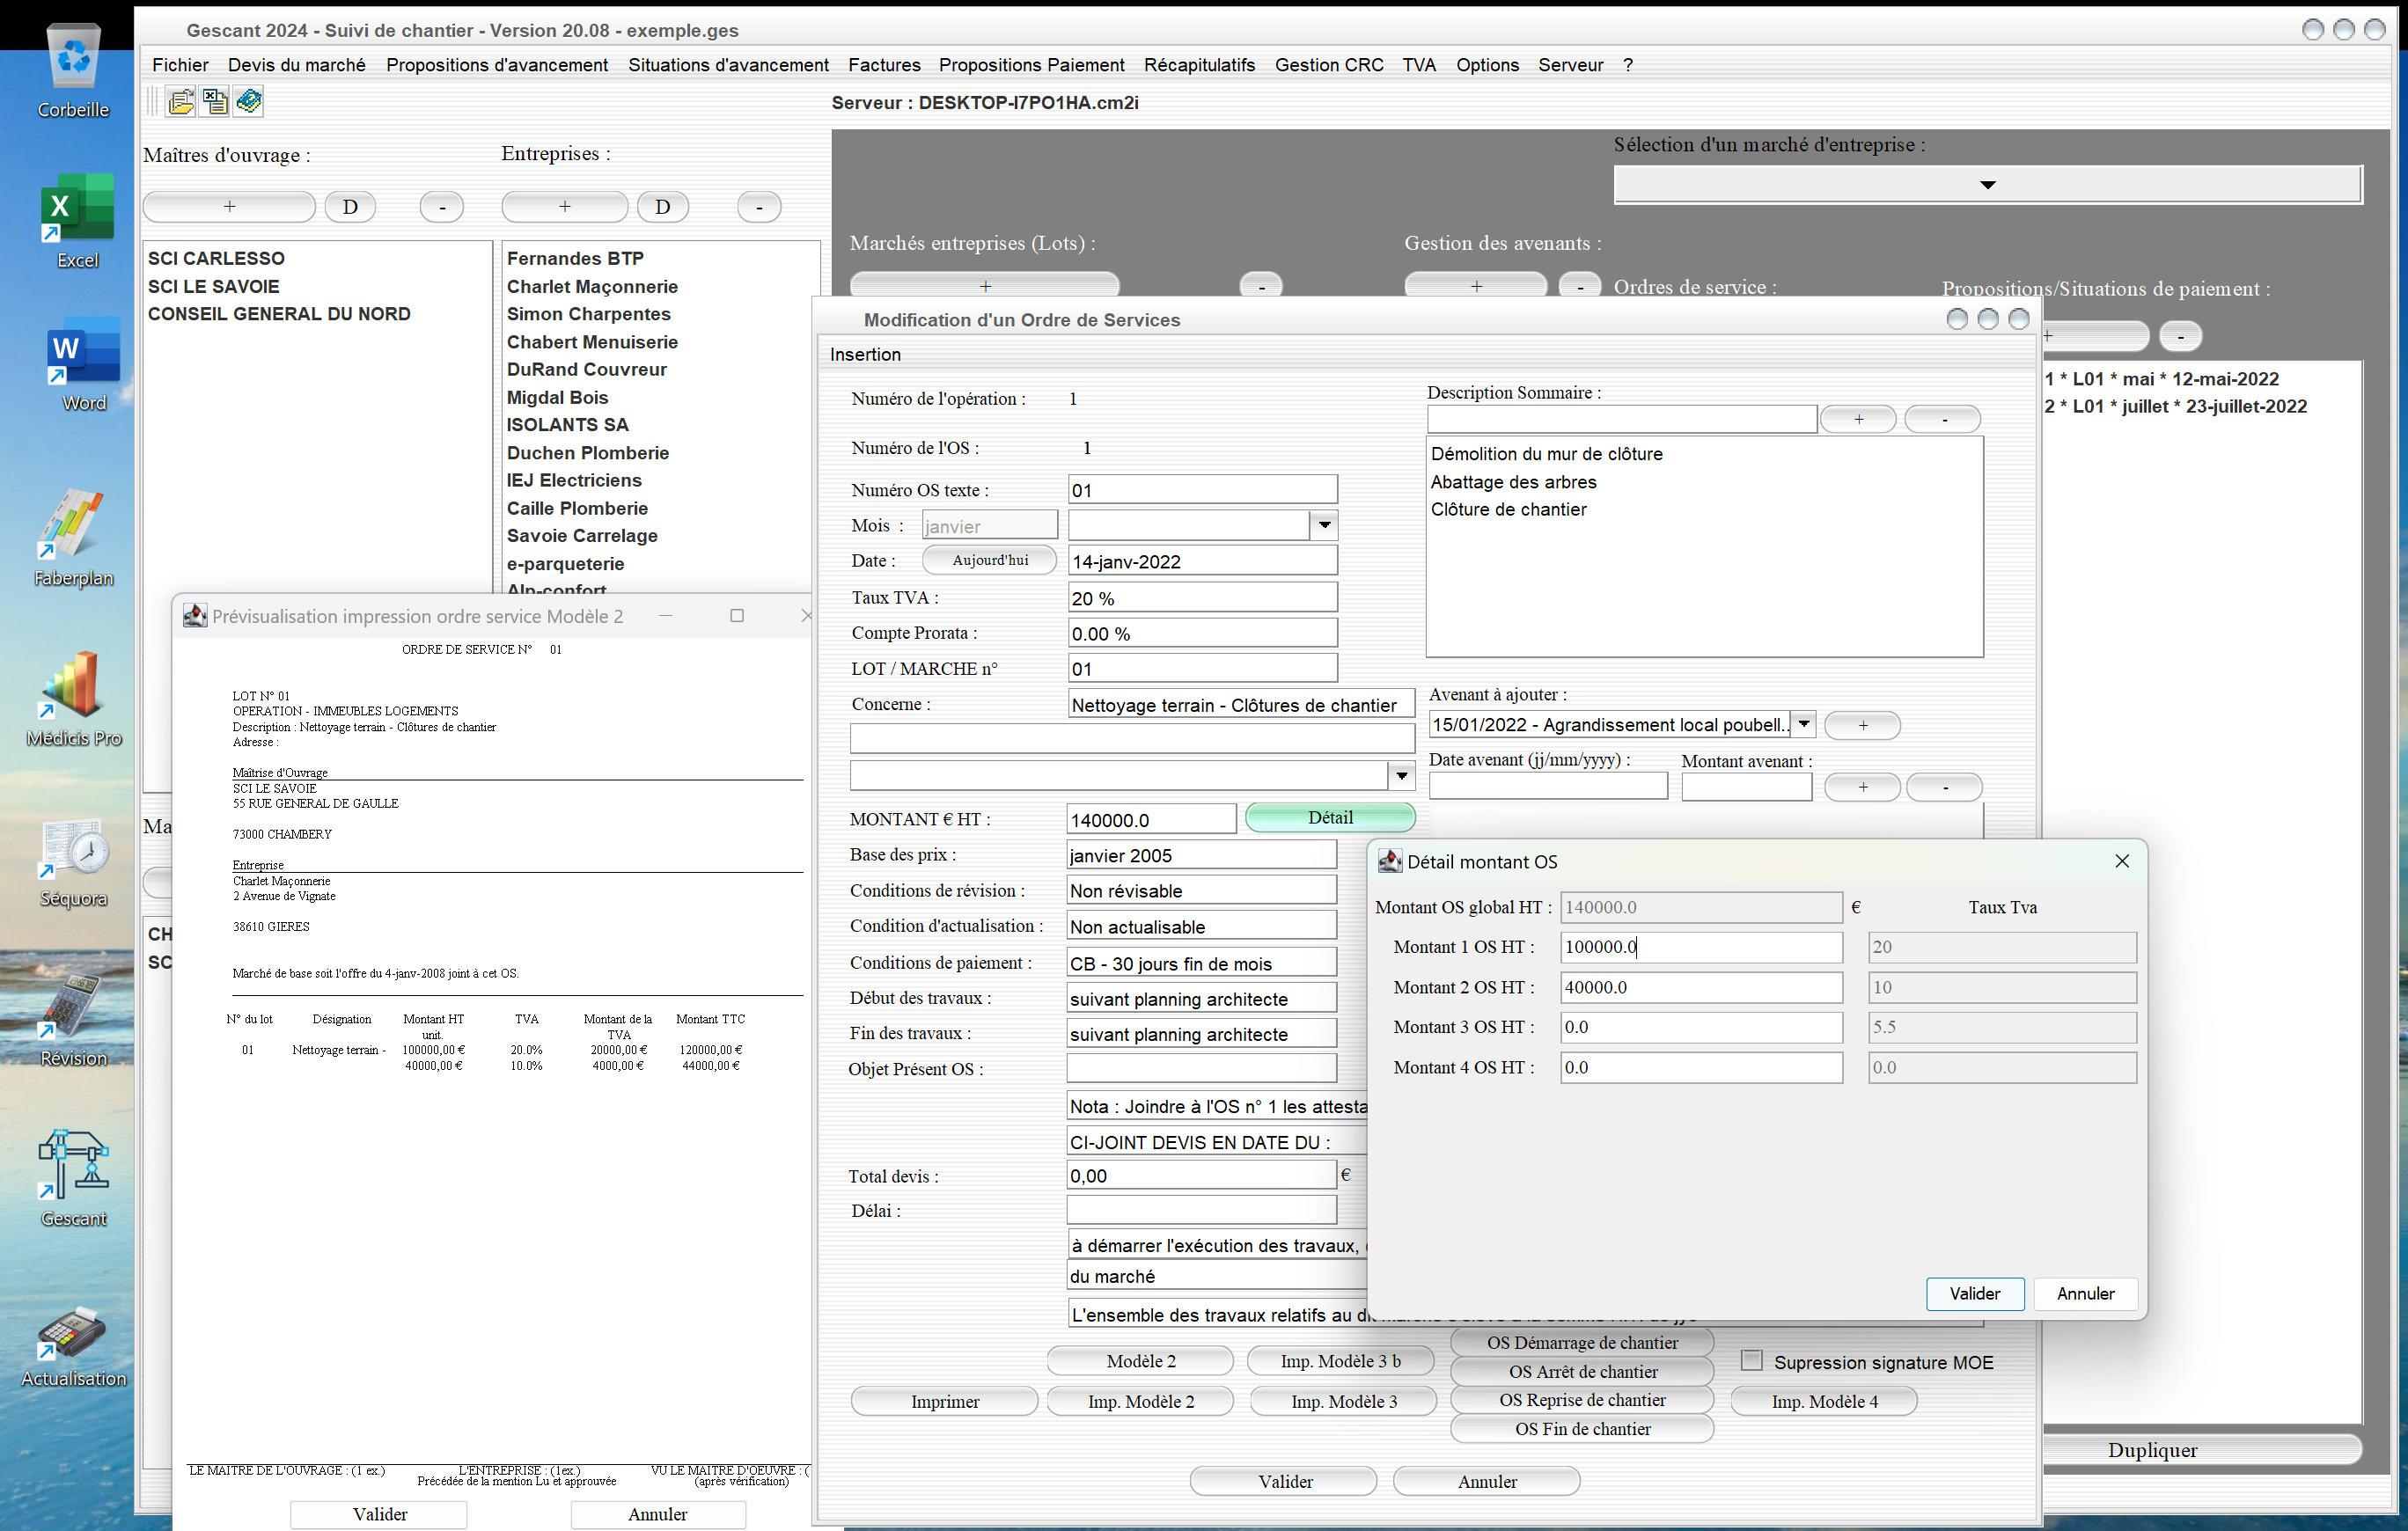Click the second toolbar icon with spreadsheet sheets

(x=214, y=101)
